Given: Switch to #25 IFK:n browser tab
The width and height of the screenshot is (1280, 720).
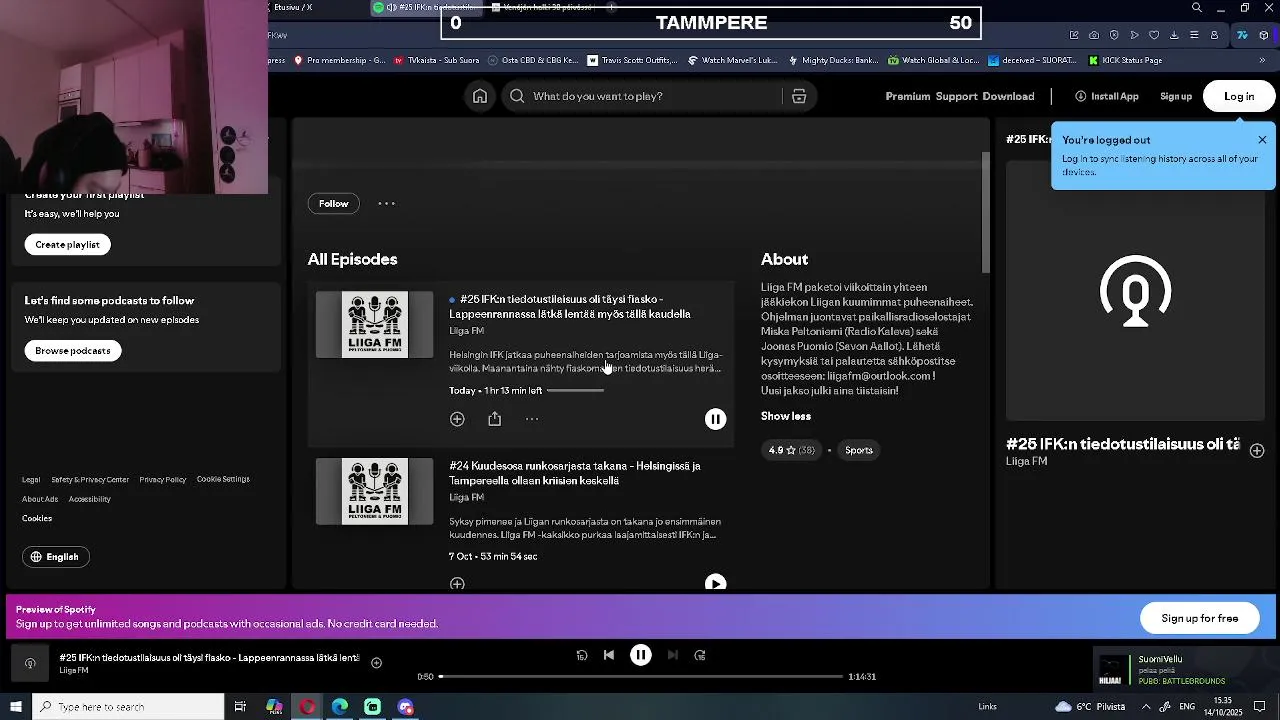Looking at the screenshot, I should [x=428, y=7].
